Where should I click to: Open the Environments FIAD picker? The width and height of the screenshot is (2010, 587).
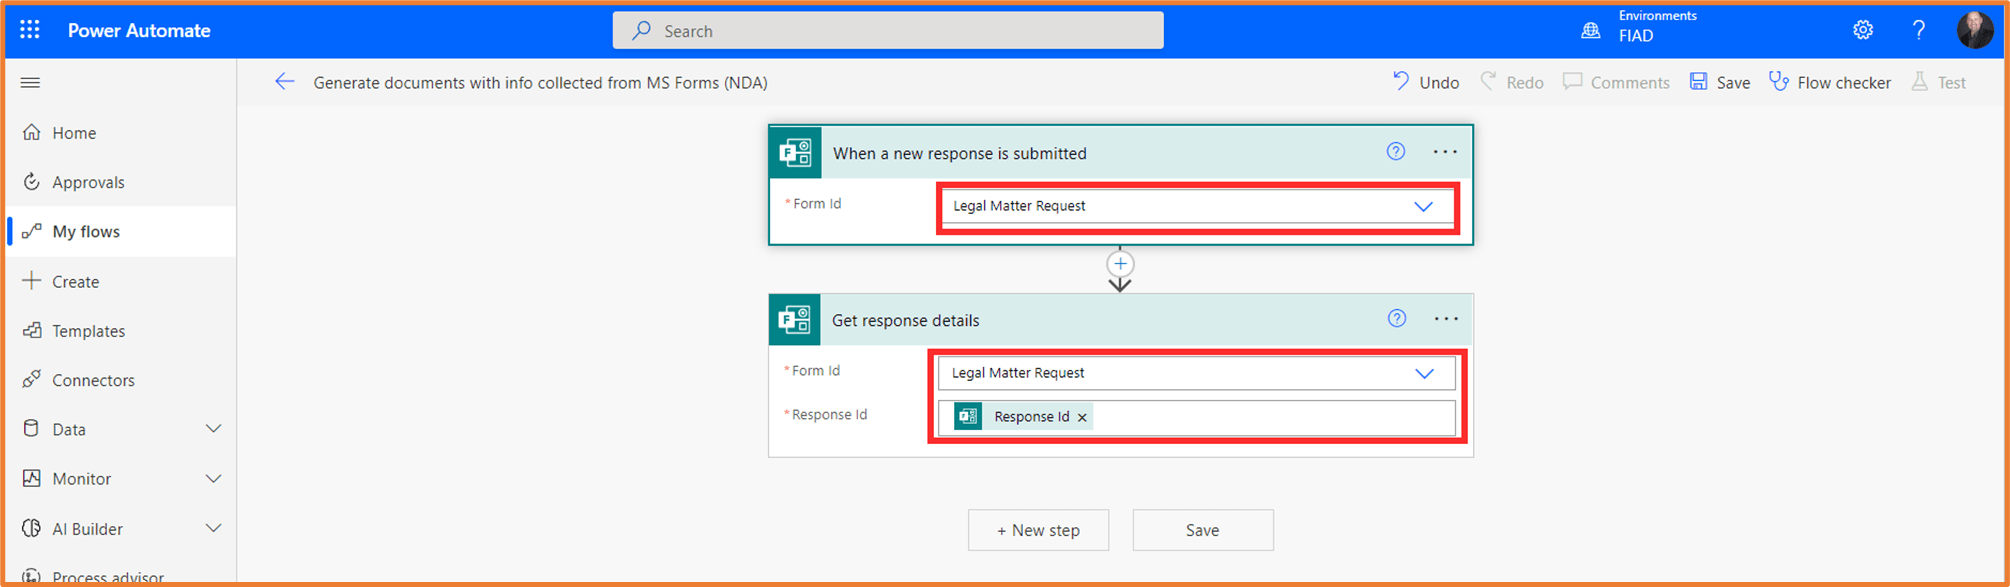point(1639,27)
